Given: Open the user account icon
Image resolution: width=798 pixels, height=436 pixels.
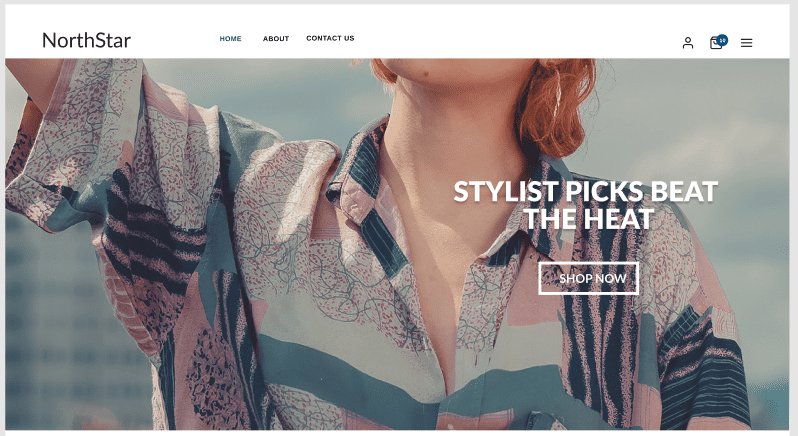Looking at the screenshot, I should (x=688, y=43).
